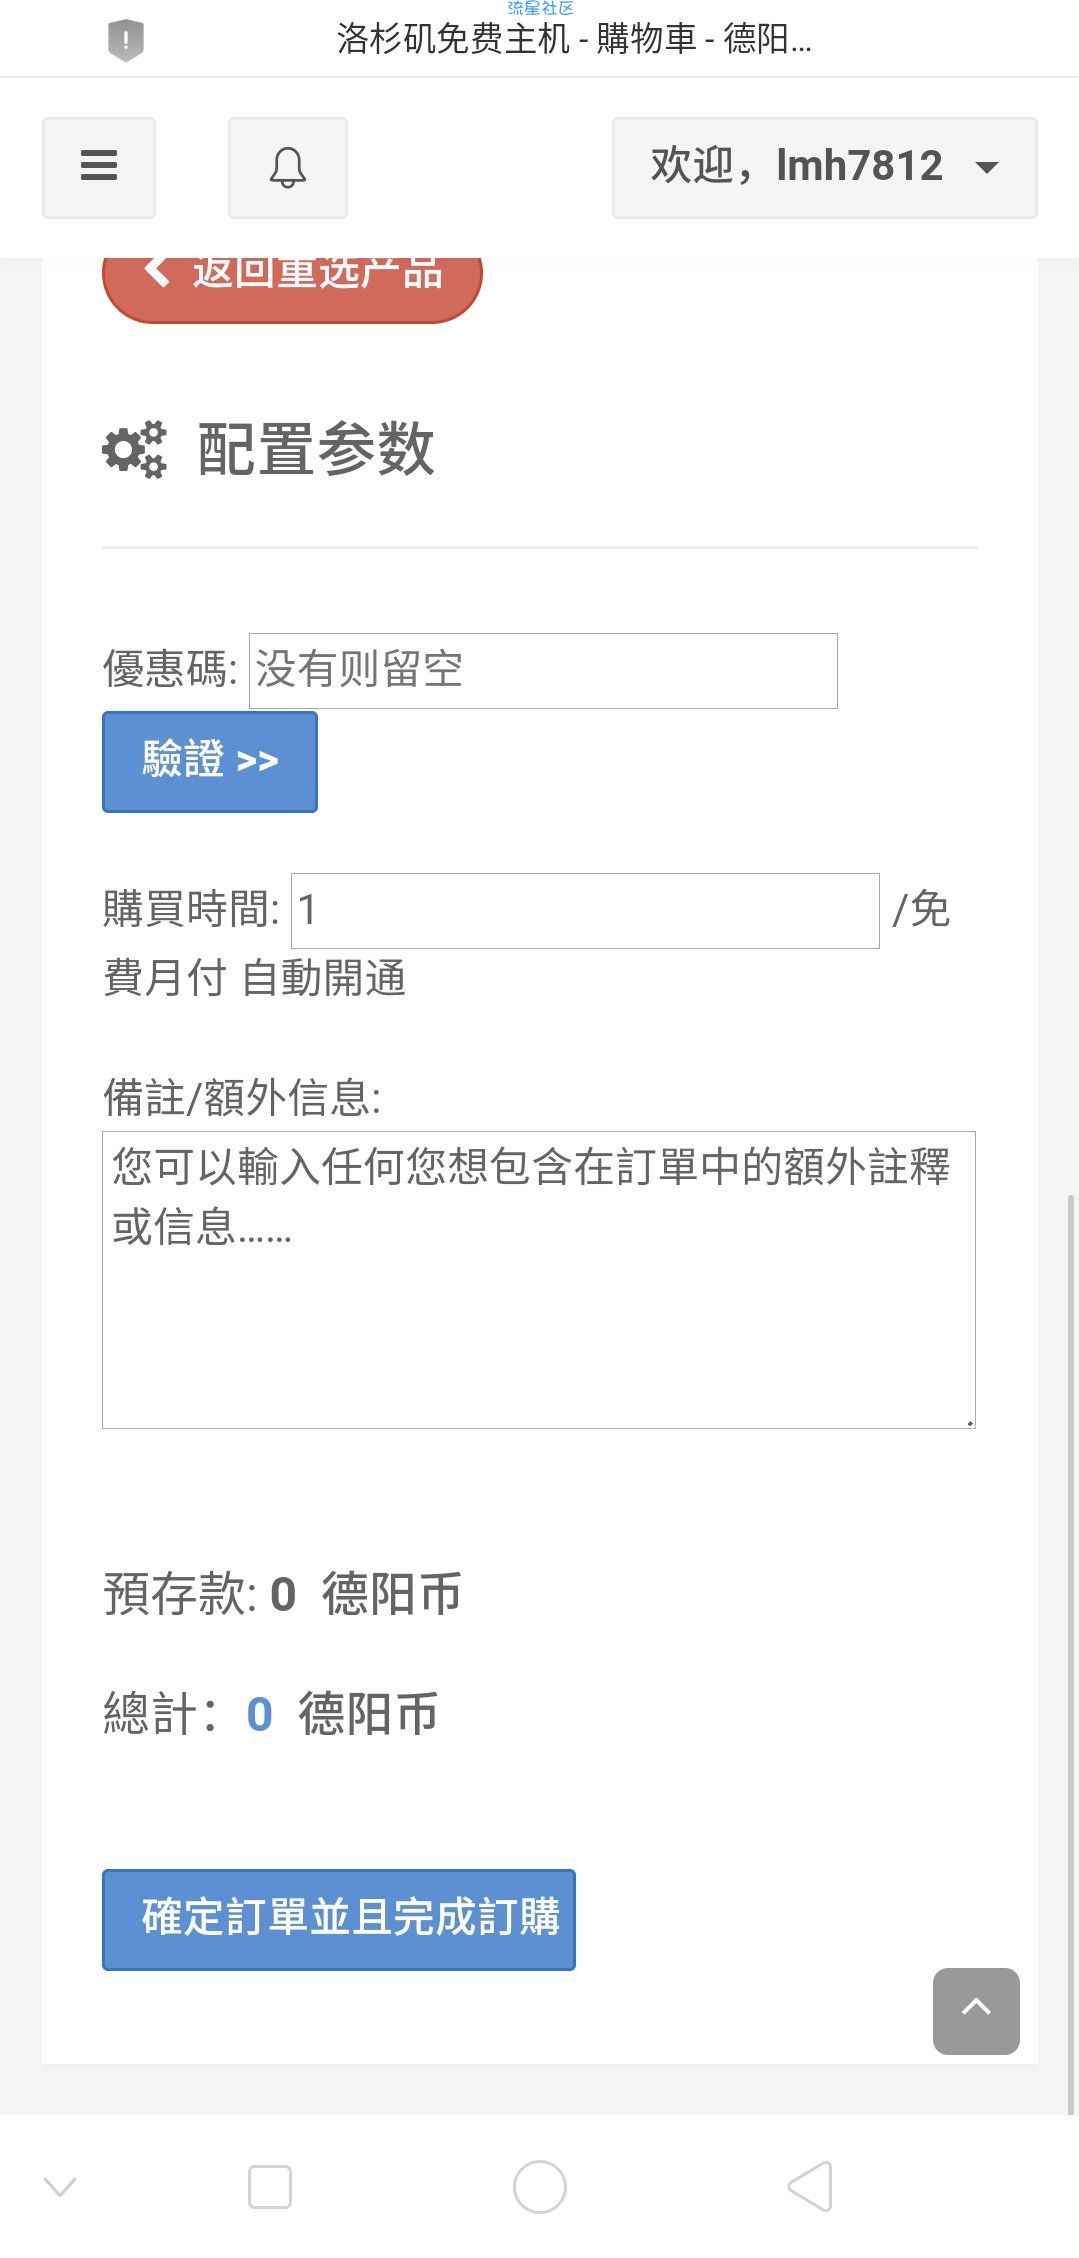Click into the 備註 extra notes textarea
The height and width of the screenshot is (2258, 1079).
pos(538,1279)
